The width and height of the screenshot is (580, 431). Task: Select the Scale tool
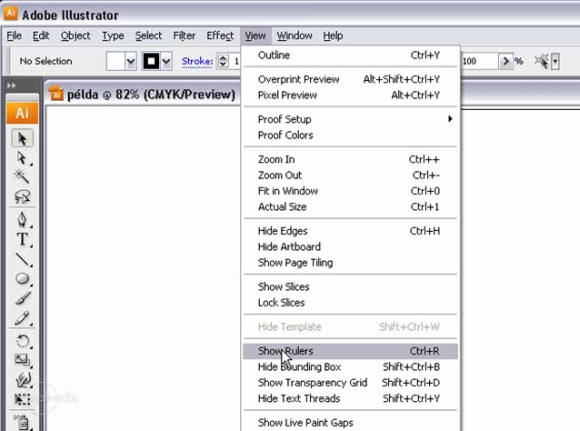pyautogui.click(x=22, y=360)
